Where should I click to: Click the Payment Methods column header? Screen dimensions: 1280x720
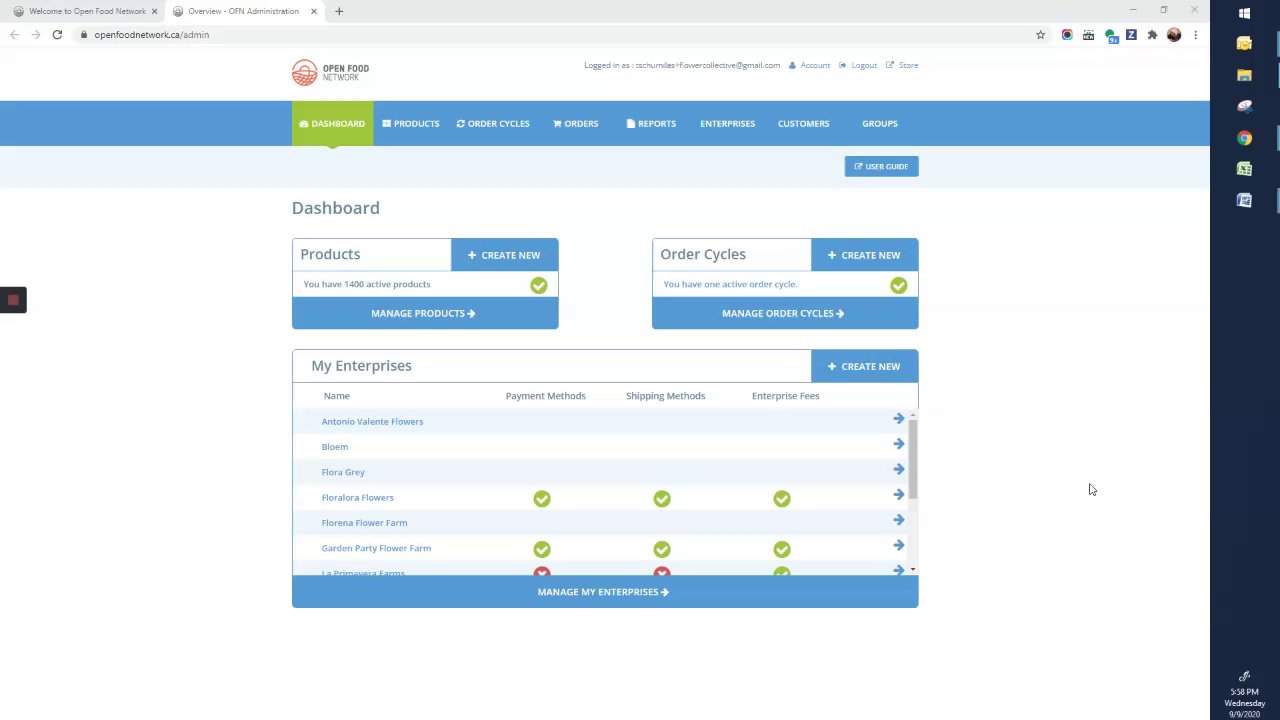click(x=545, y=396)
